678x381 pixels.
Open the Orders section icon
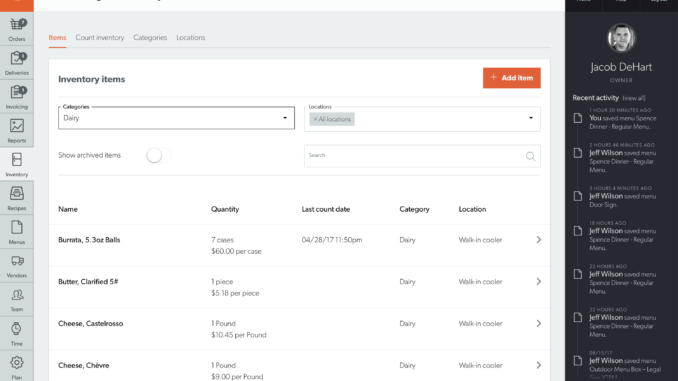tap(16, 25)
